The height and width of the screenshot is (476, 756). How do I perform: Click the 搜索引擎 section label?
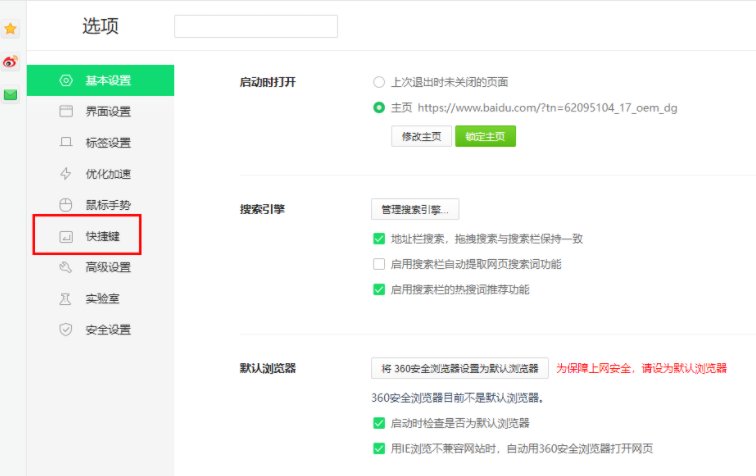(262, 209)
